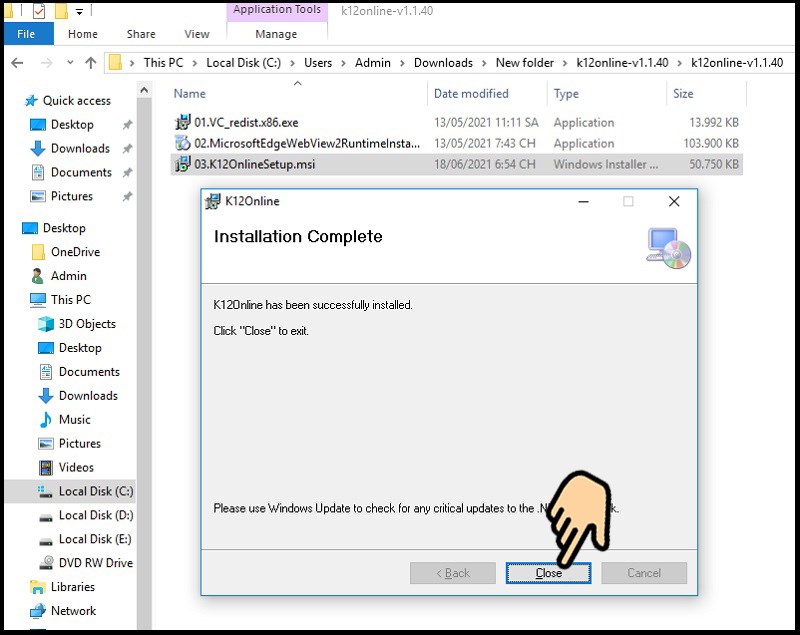Click Users in the breadcrumb path
This screenshot has height=635, width=800.
click(x=318, y=63)
